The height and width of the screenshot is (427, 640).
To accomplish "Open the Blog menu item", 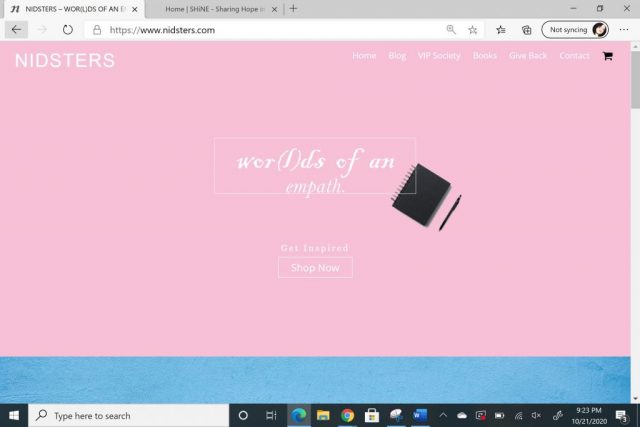I will click(x=397, y=56).
